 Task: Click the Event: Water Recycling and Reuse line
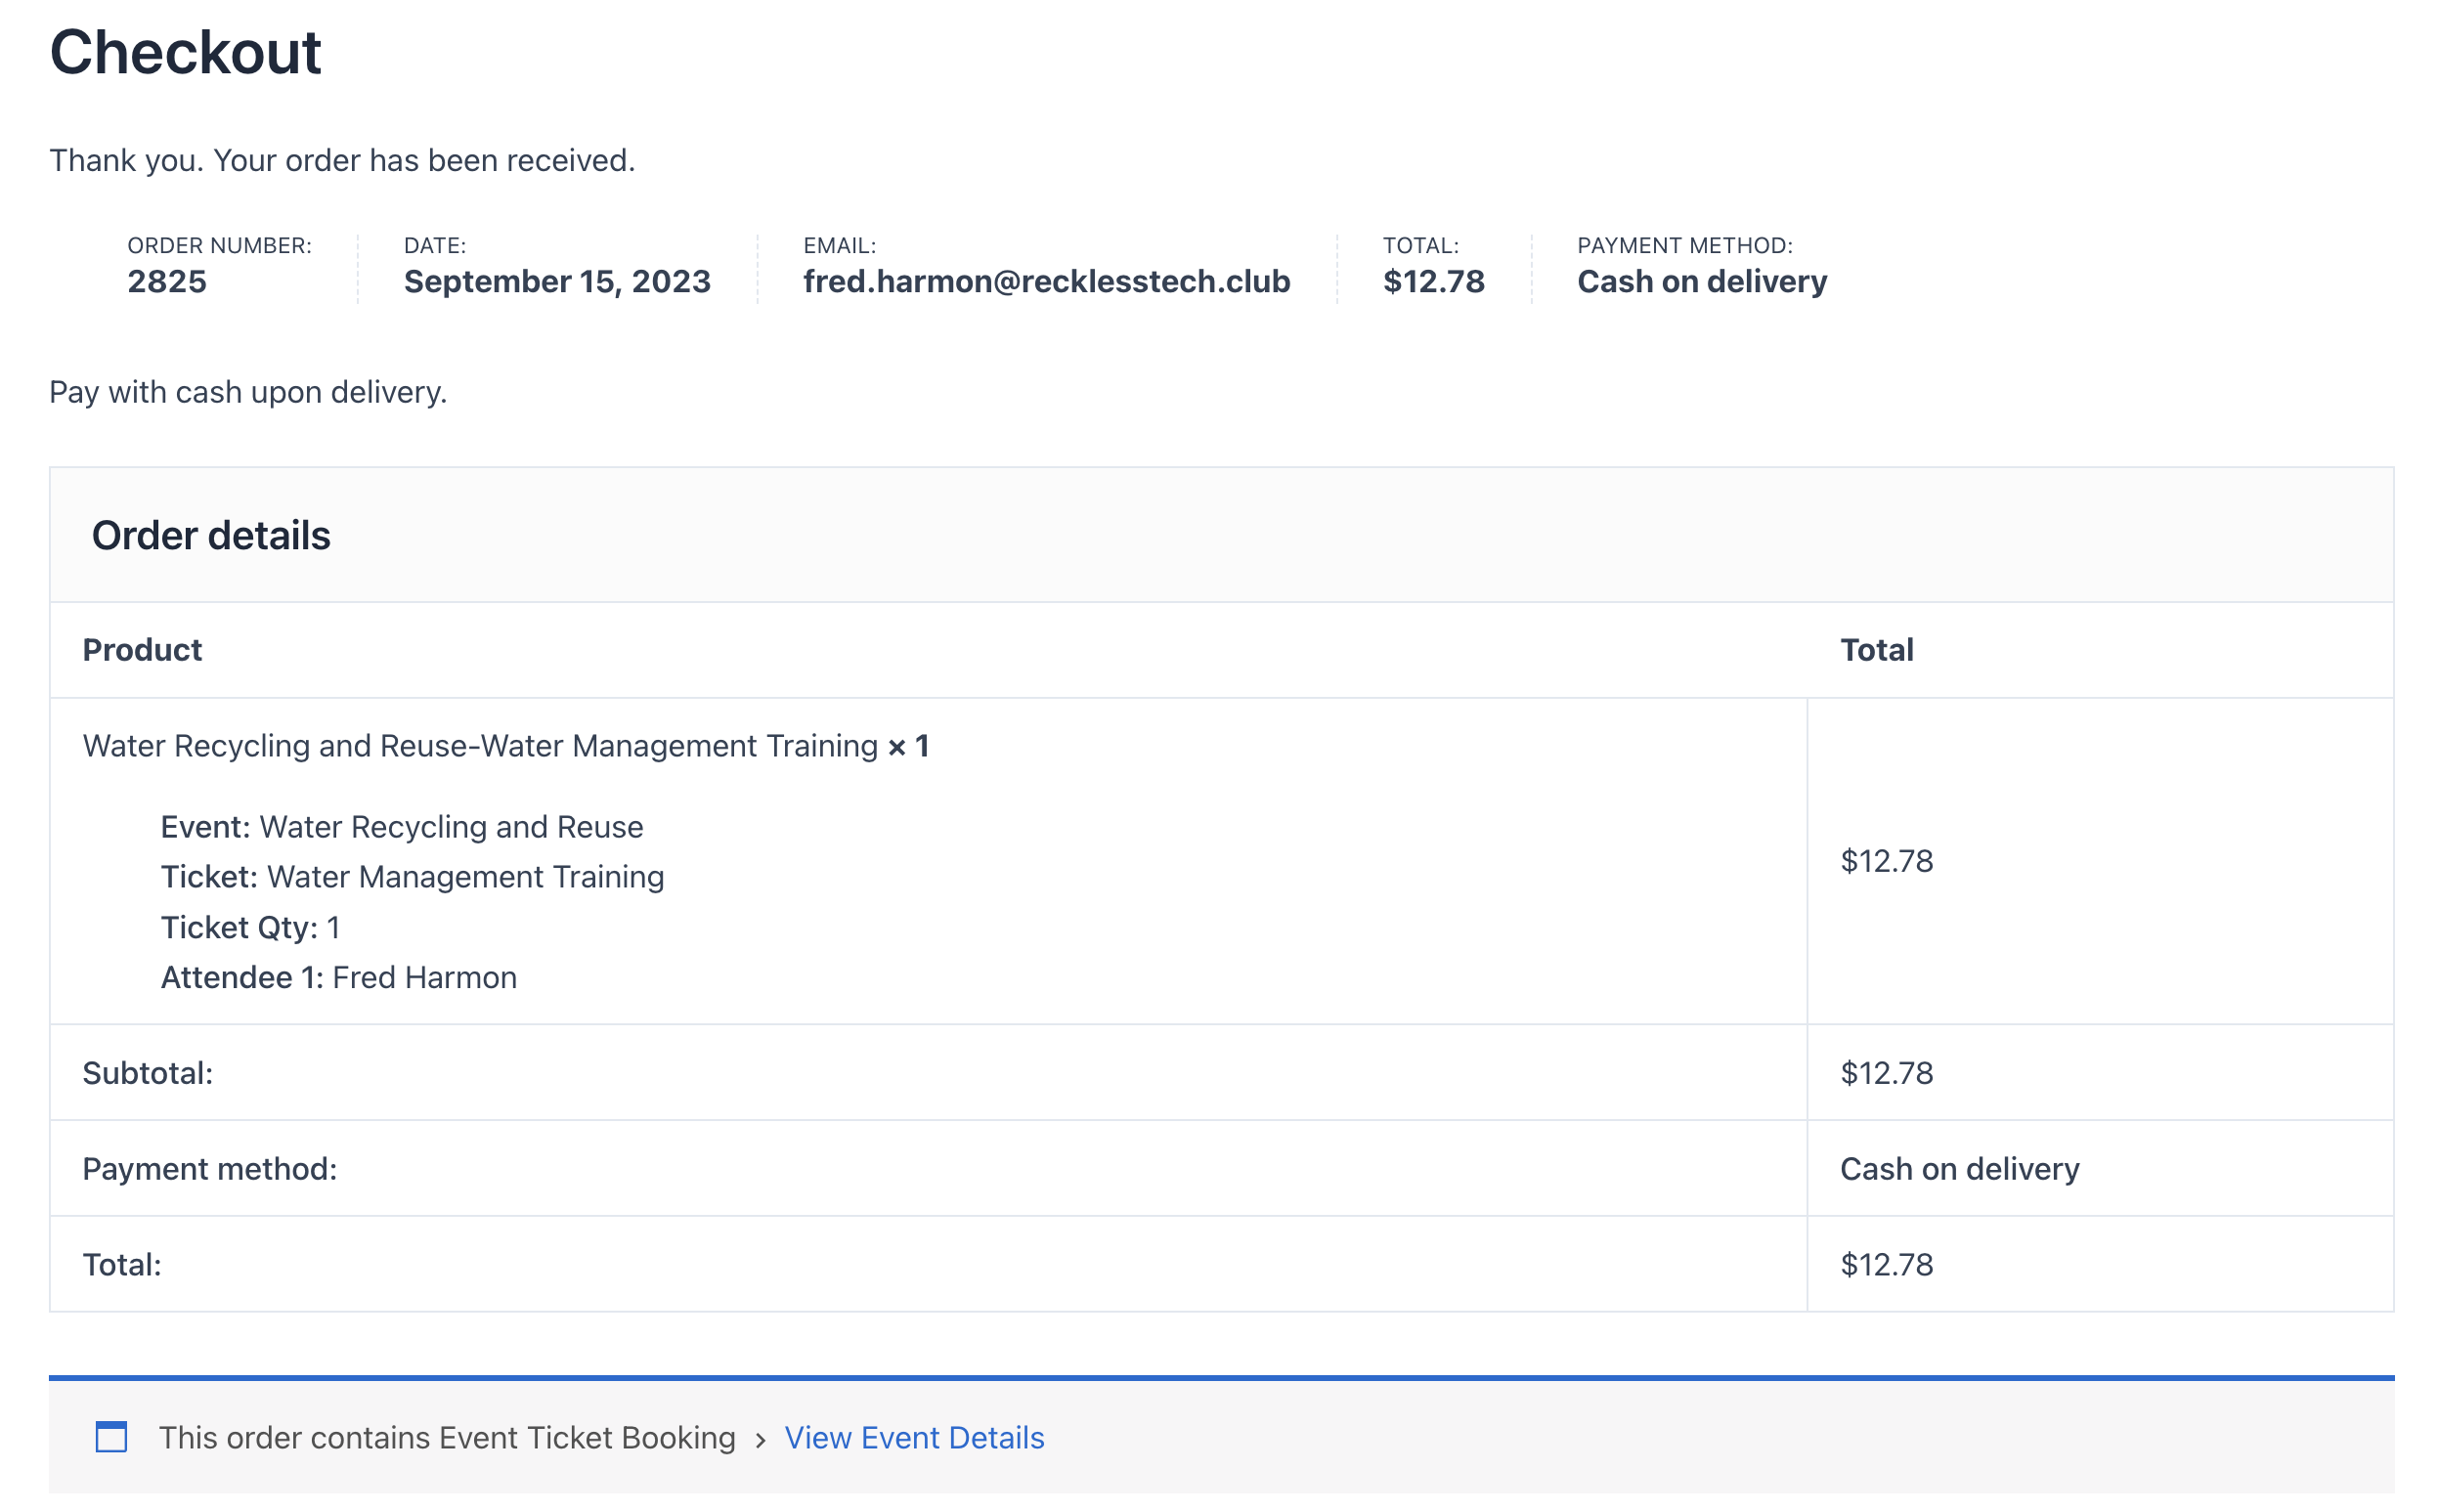click(x=402, y=827)
